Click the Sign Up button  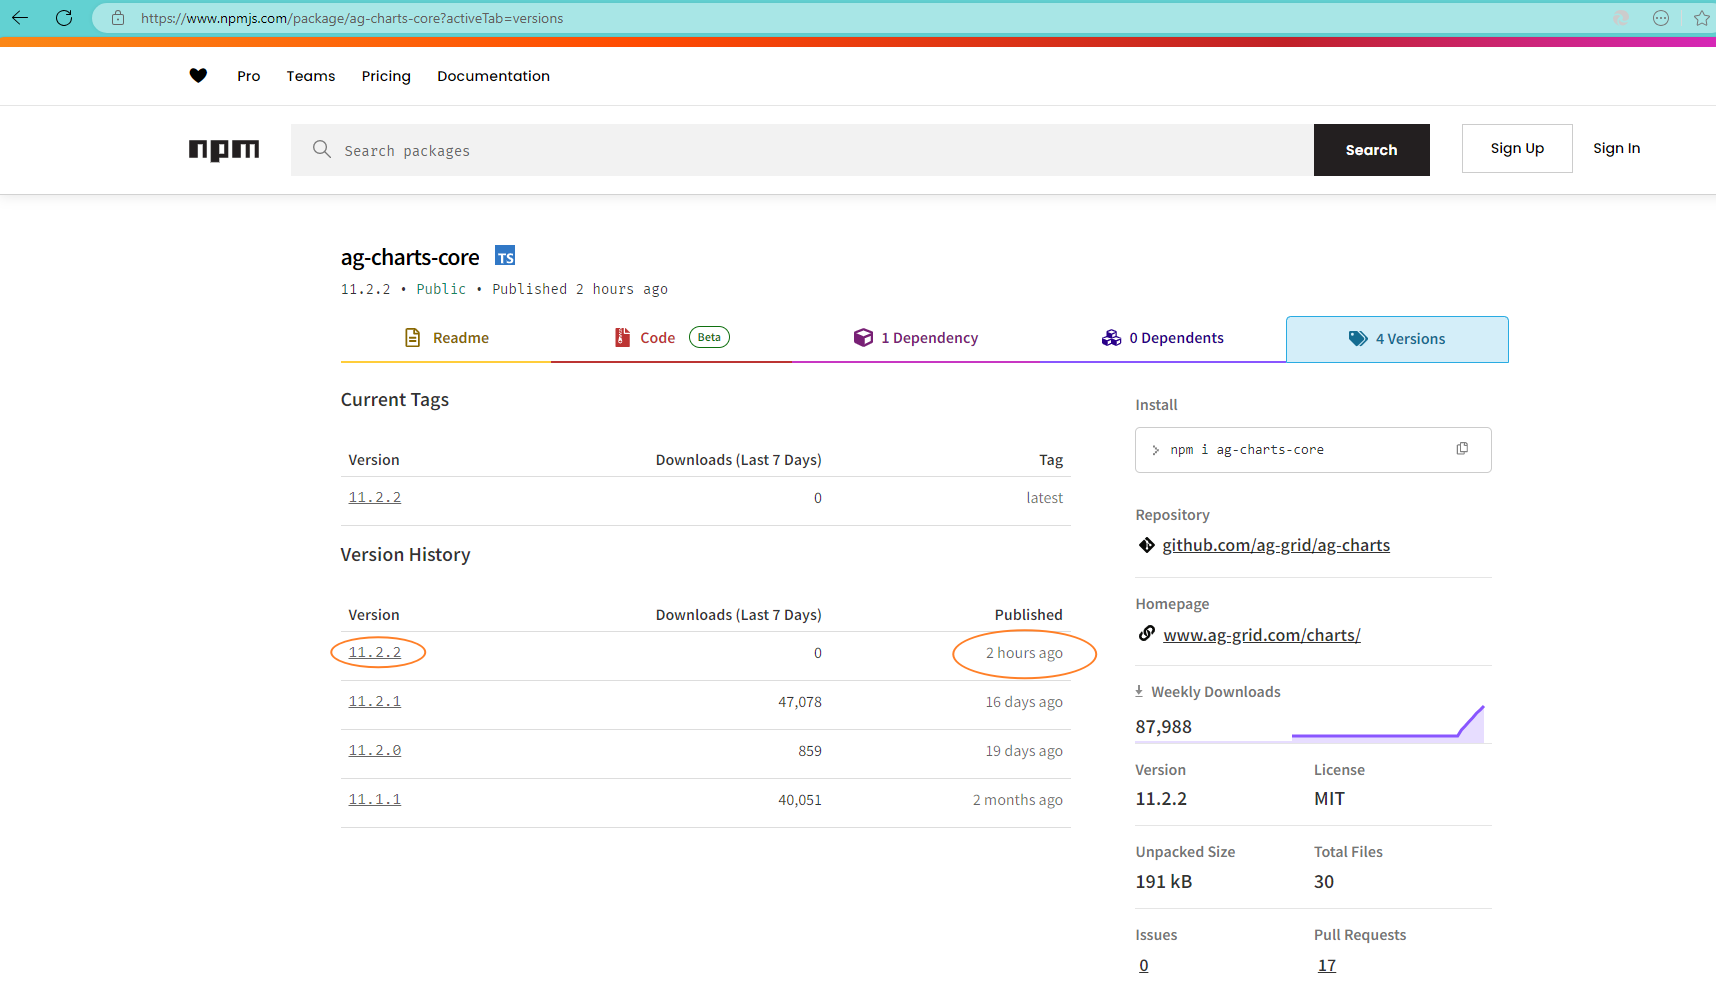pos(1517,148)
